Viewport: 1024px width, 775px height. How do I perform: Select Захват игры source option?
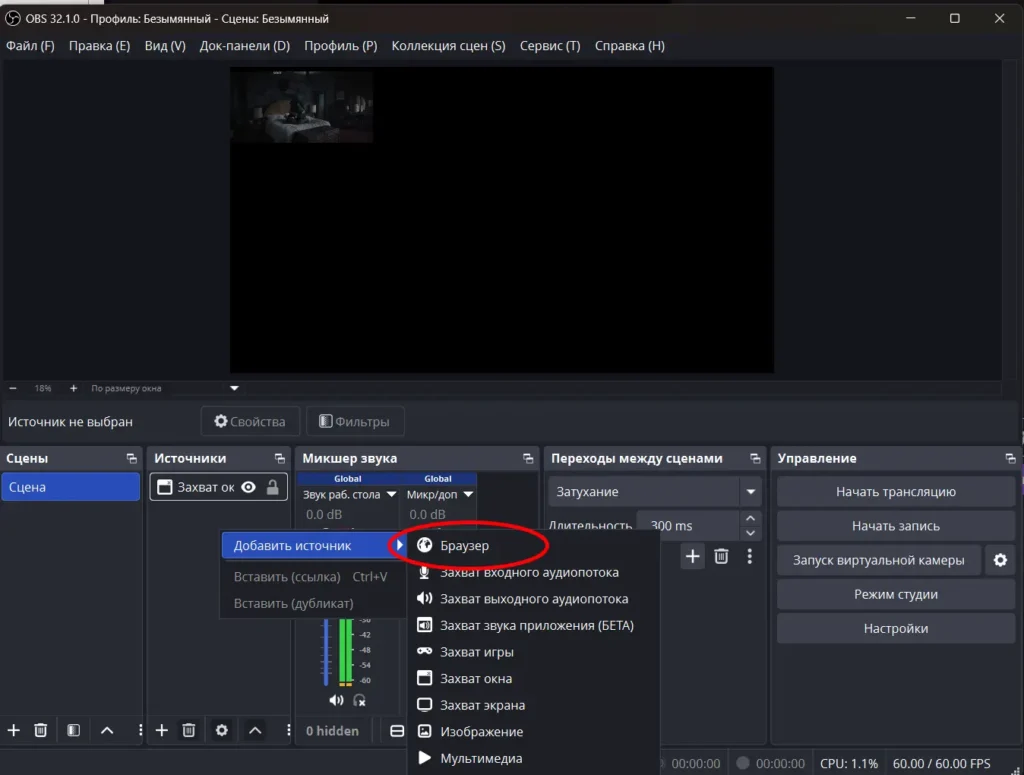click(476, 652)
